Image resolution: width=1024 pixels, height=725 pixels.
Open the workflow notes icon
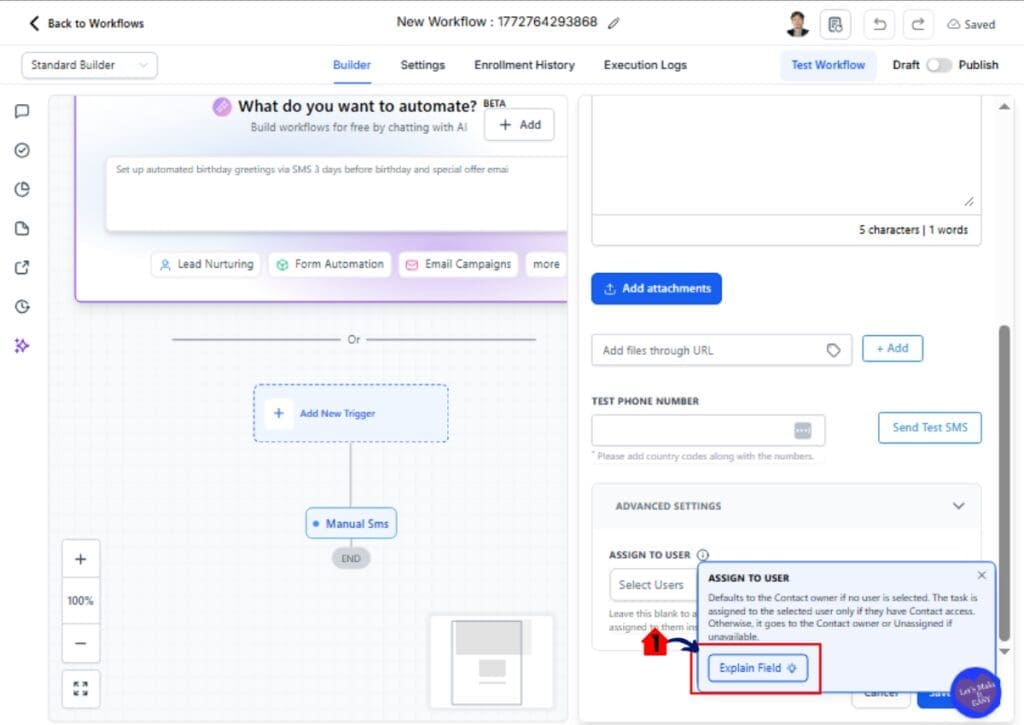[835, 24]
